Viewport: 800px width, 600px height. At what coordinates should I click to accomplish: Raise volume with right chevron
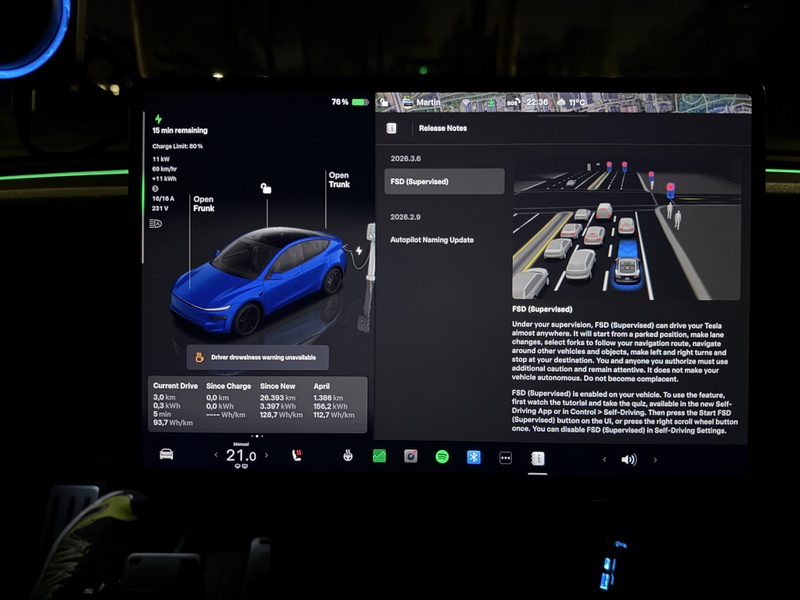(x=655, y=460)
